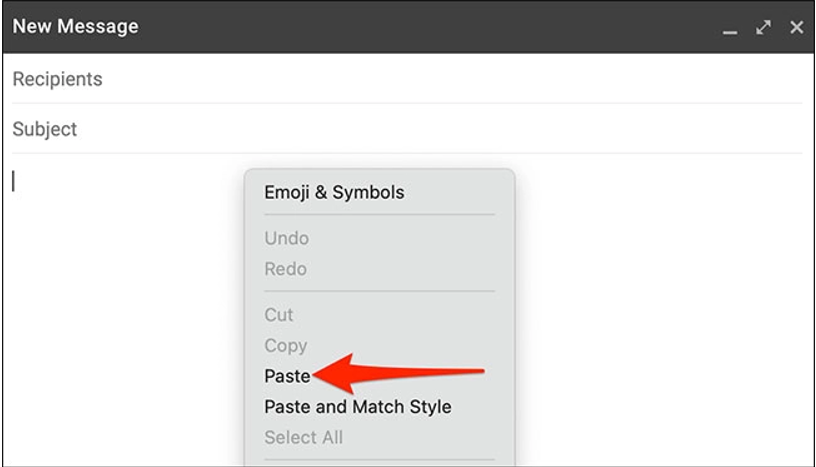The width and height of the screenshot is (816, 467).
Task: Click separator line below Emoji & Symbols
Action: click(x=379, y=214)
